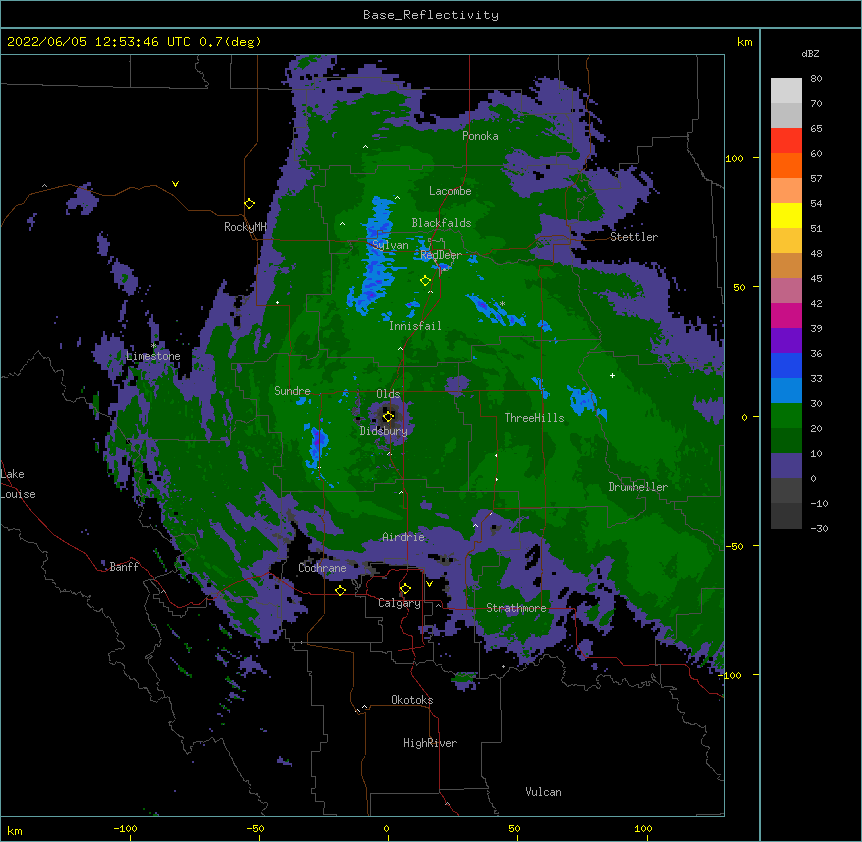Viewport: 862px width, 842px height.
Task: Select the 42 value on the dBZ legend
Action: coord(816,303)
